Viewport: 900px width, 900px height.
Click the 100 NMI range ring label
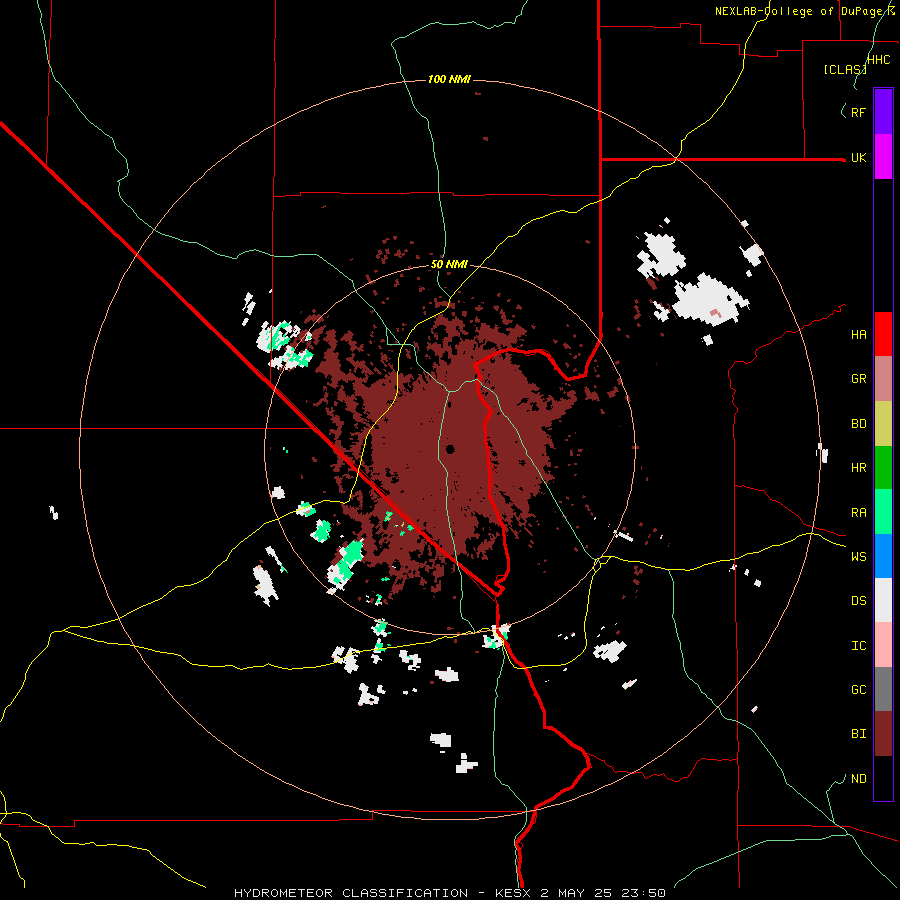[x=449, y=79]
